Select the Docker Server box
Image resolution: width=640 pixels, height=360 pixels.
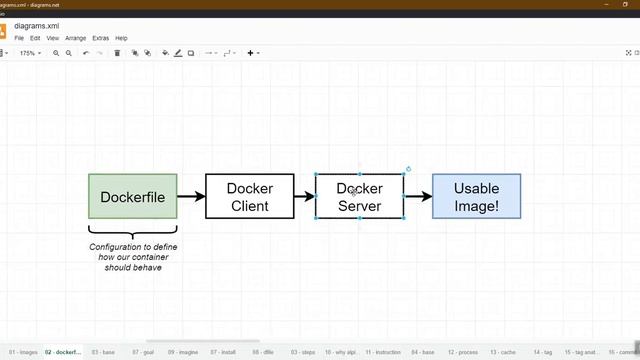pos(360,196)
